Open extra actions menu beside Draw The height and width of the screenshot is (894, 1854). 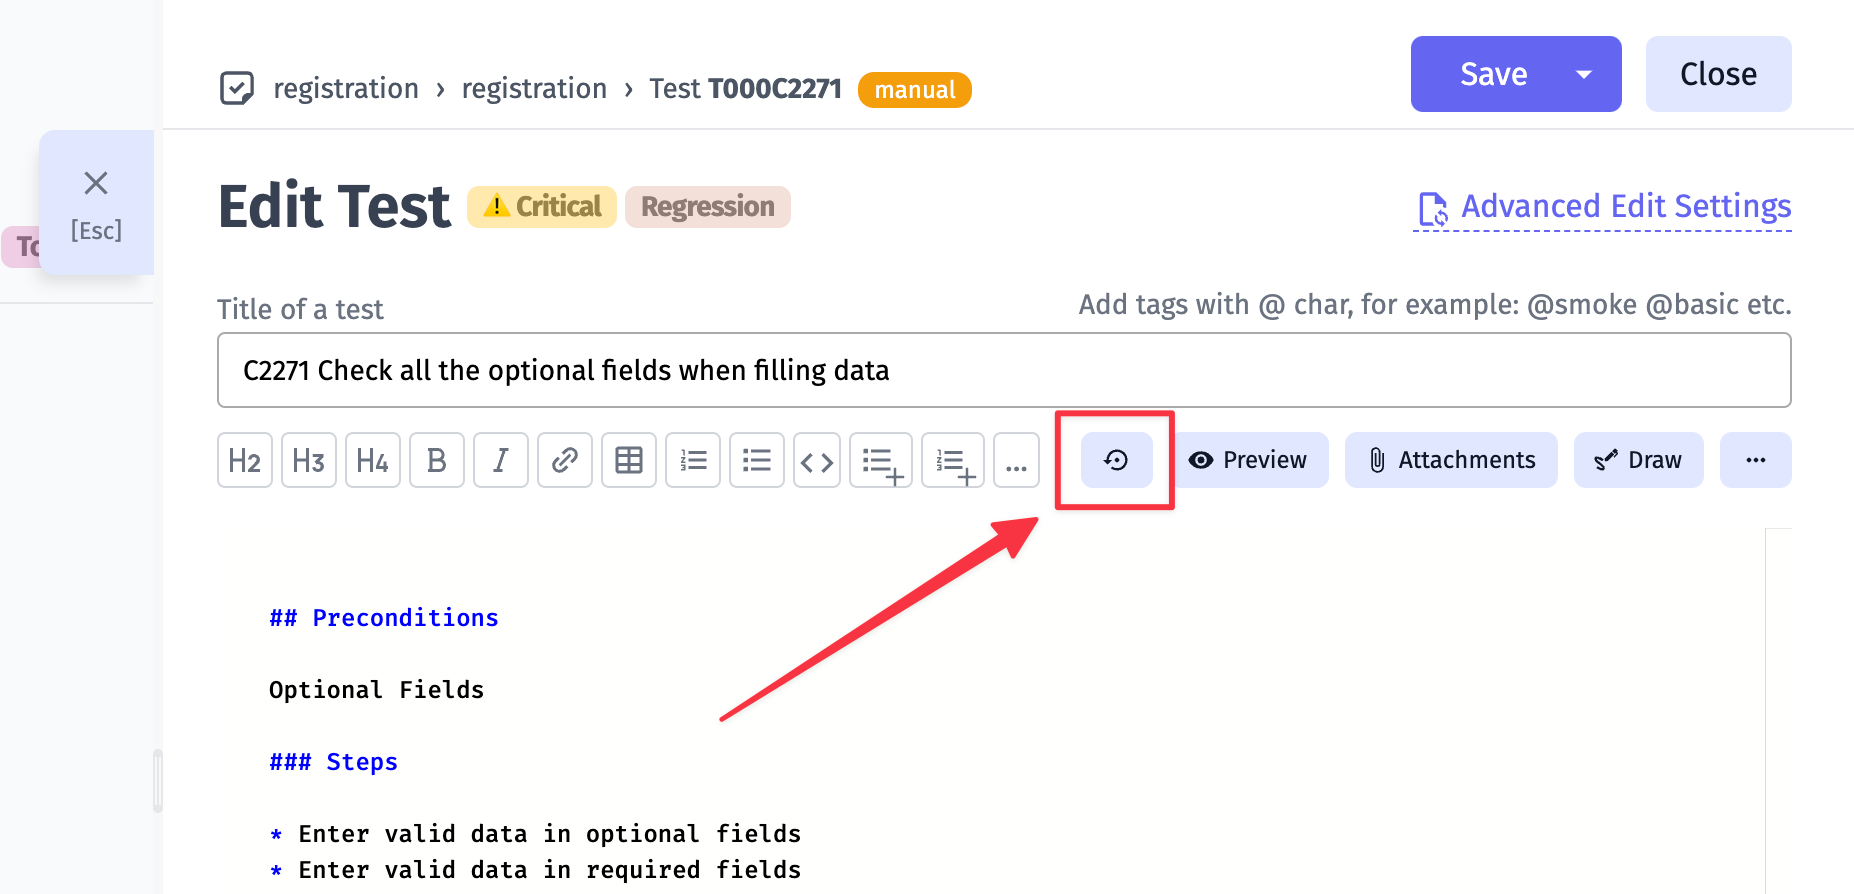(x=1756, y=460)
